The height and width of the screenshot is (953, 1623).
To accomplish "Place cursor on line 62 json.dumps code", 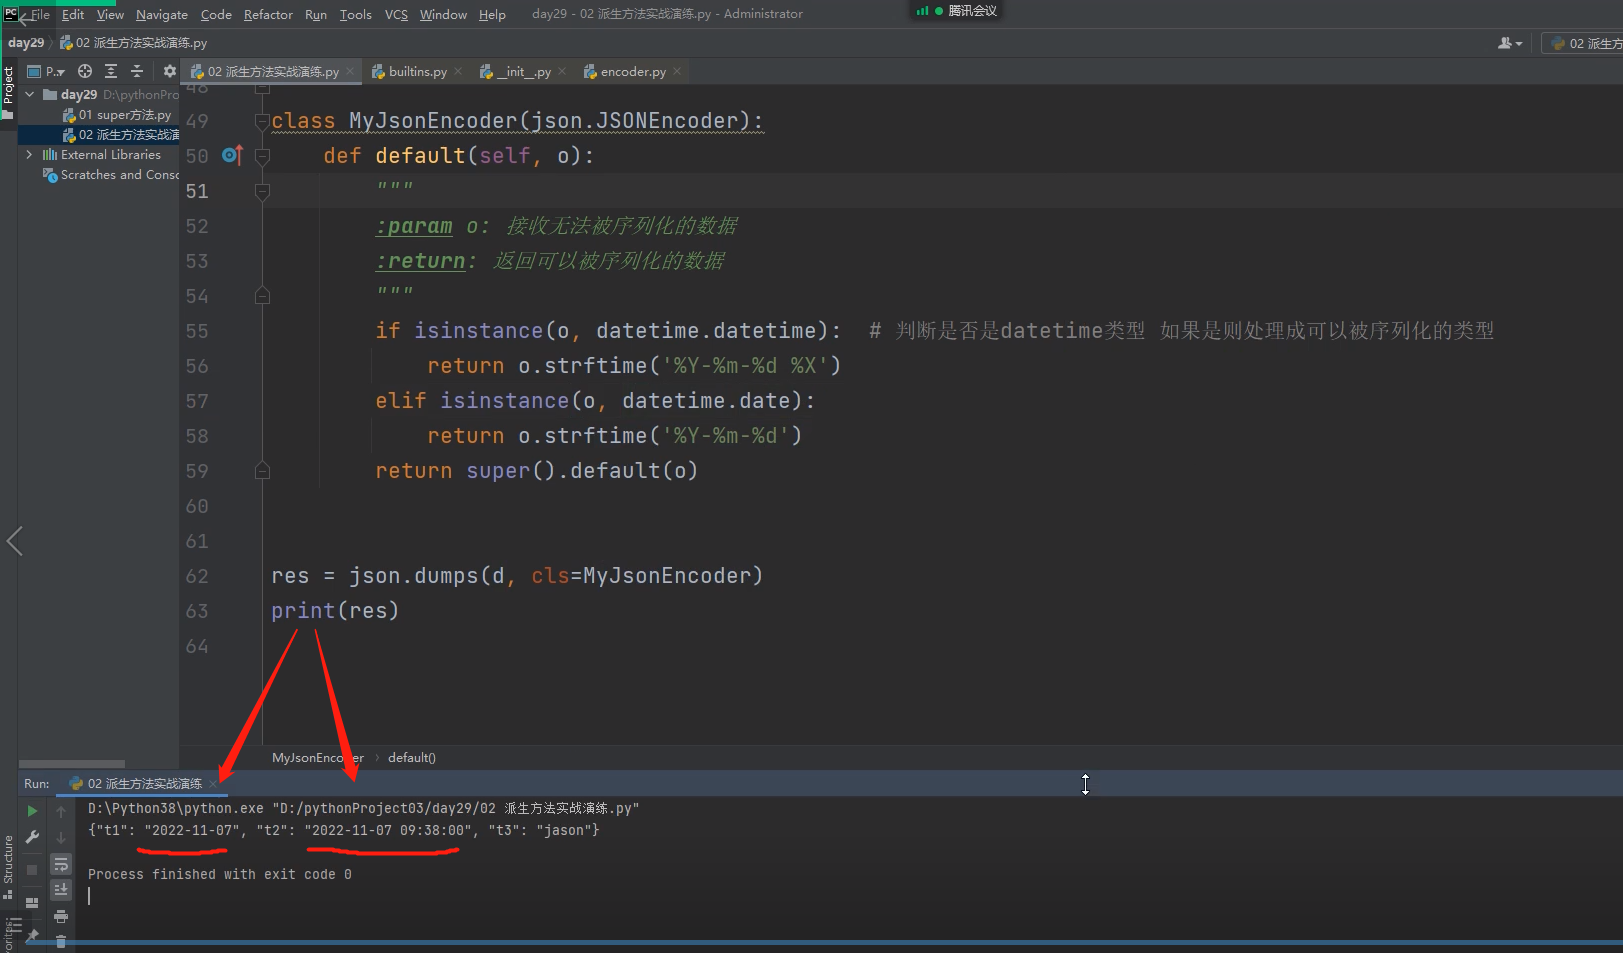I will point(517,576).
